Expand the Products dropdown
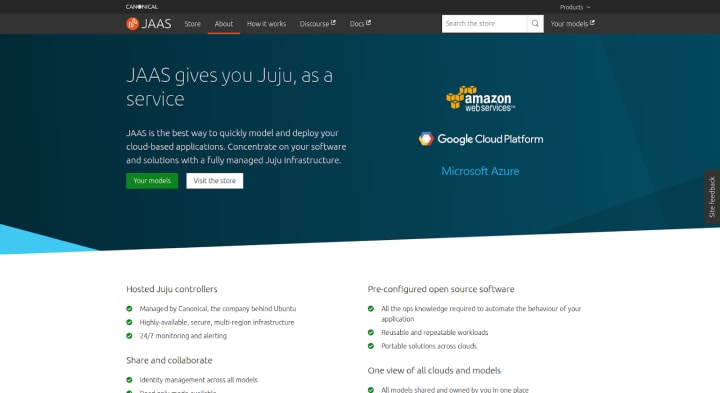The height and width of the screenshot is (393, 720). click(x=575, y=7)
